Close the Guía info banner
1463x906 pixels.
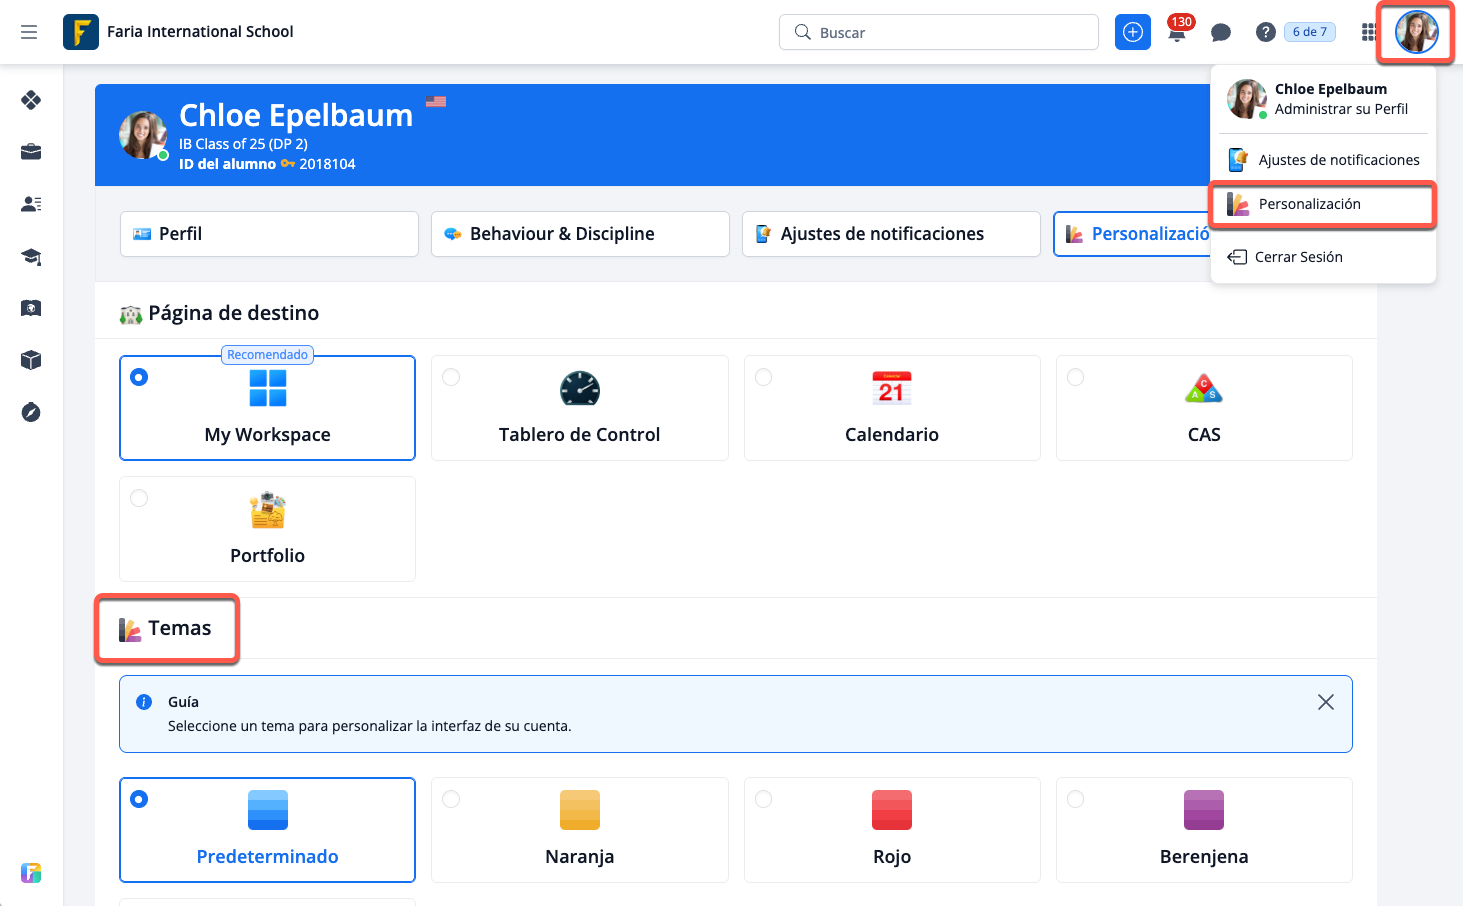click(x=1325, y=702)
